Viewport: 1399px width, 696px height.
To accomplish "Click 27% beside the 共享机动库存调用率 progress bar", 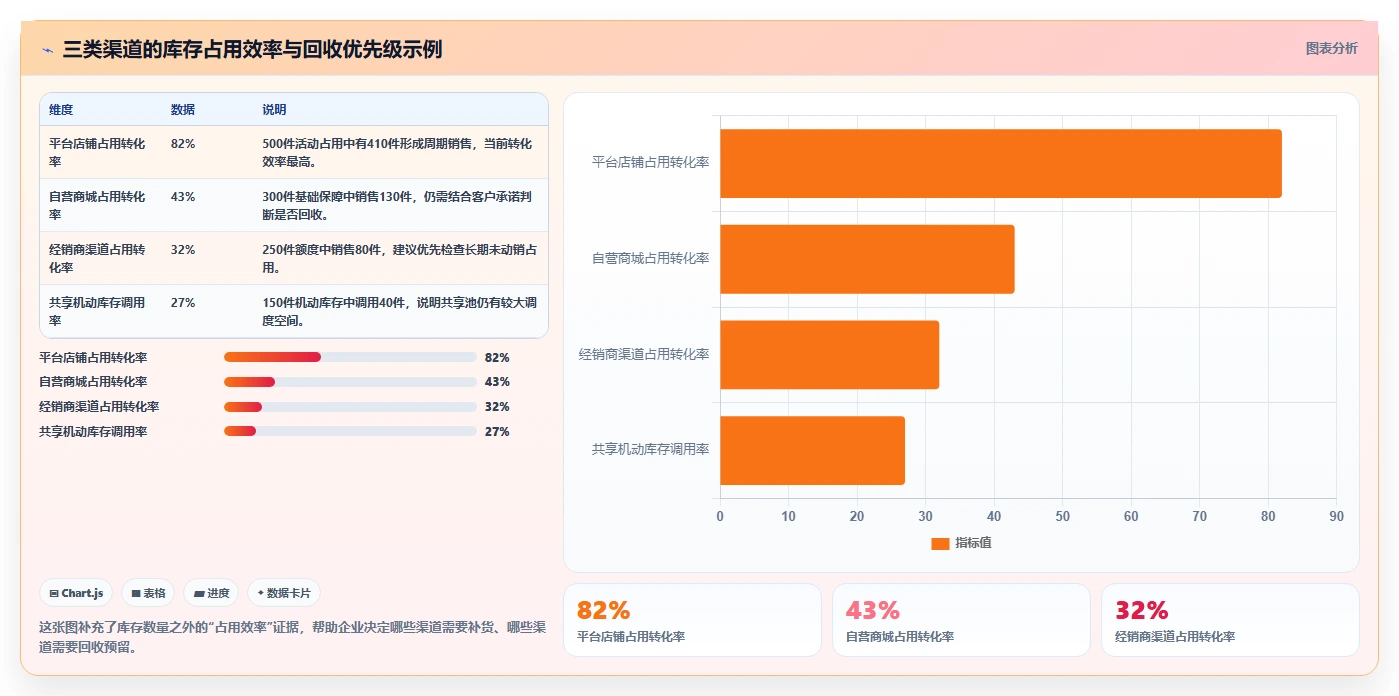I will click(497, 432).
